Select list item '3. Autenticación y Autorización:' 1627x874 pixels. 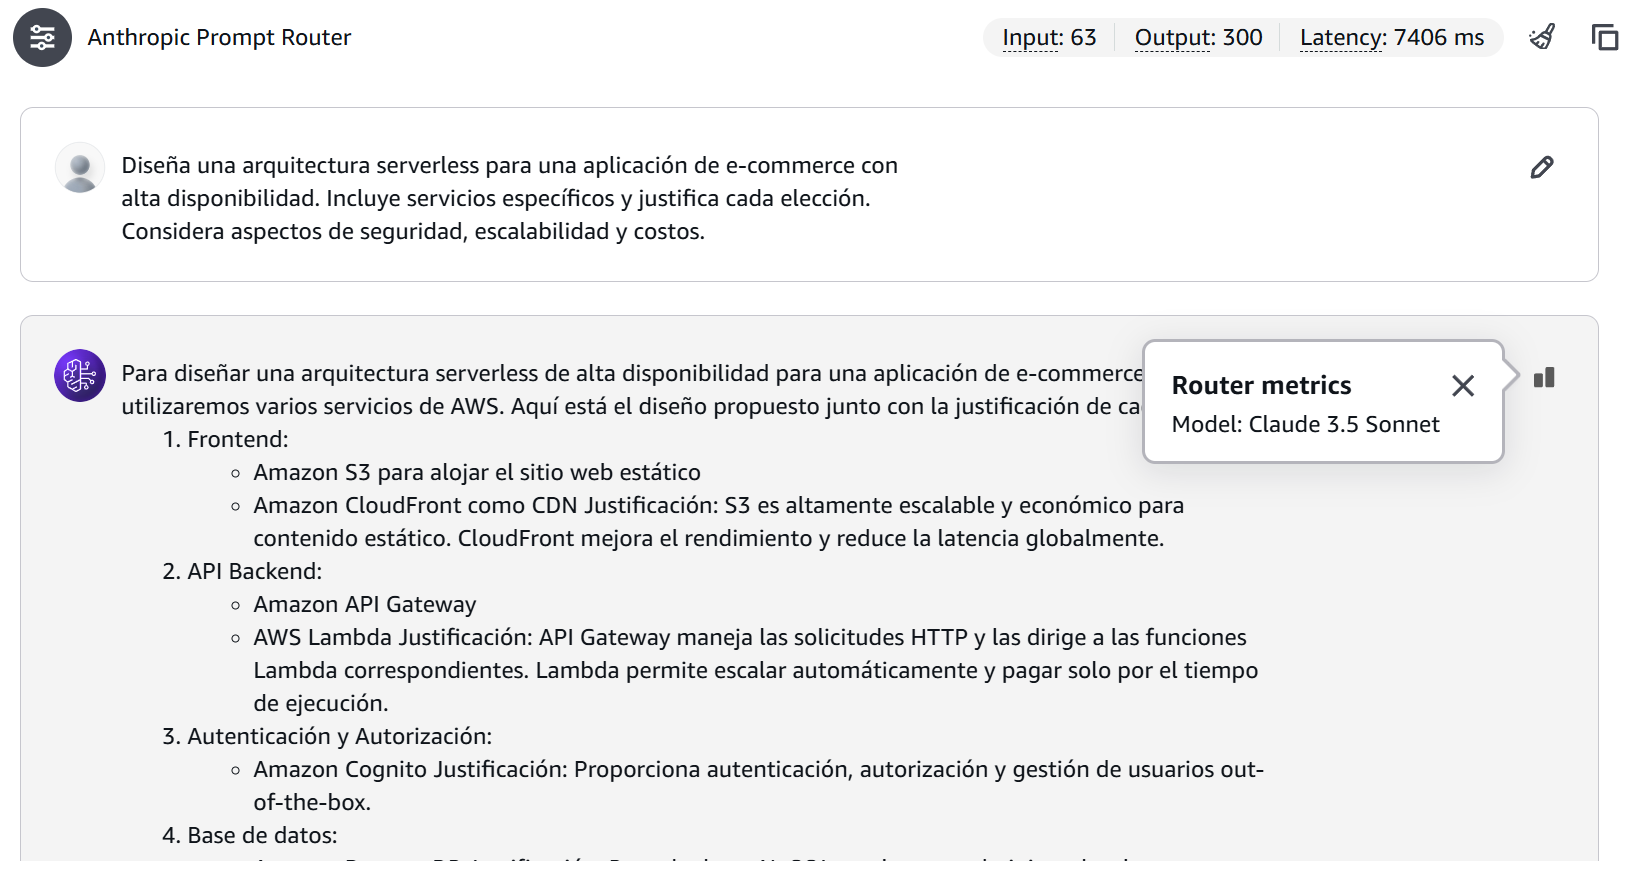pyautogui.click(x=327, y=736)
